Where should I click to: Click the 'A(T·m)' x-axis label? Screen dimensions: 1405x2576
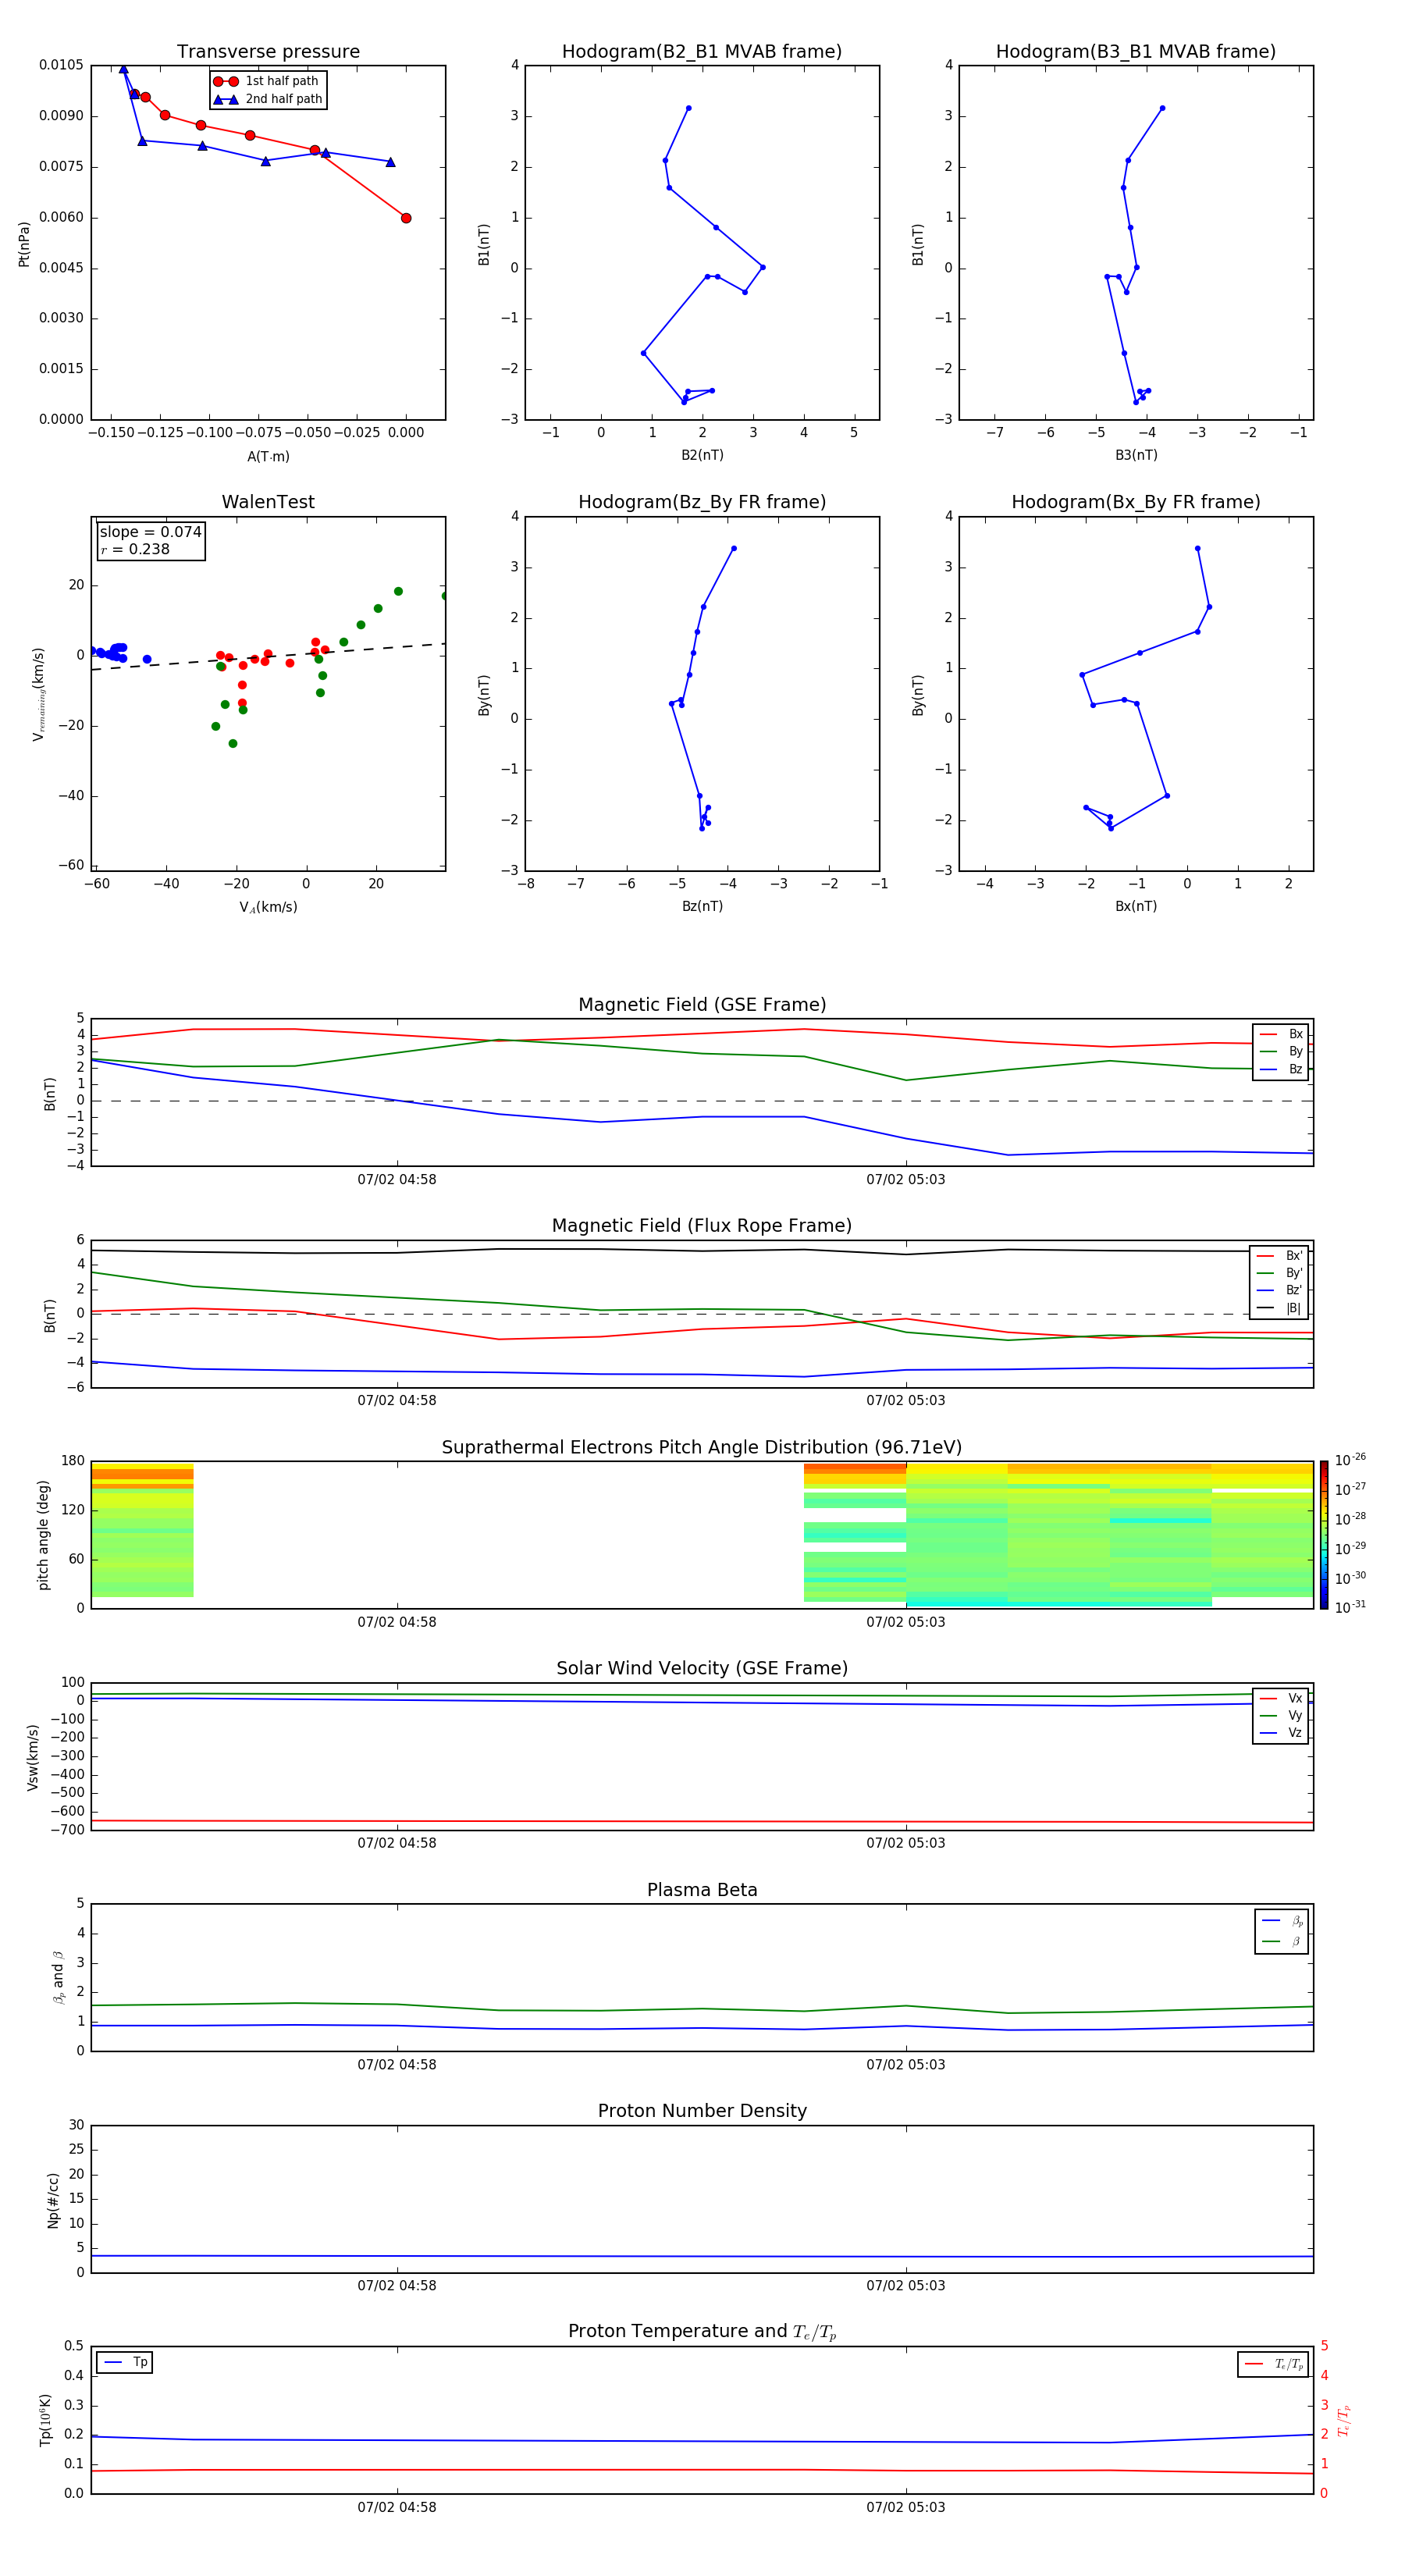coord(268,456)
